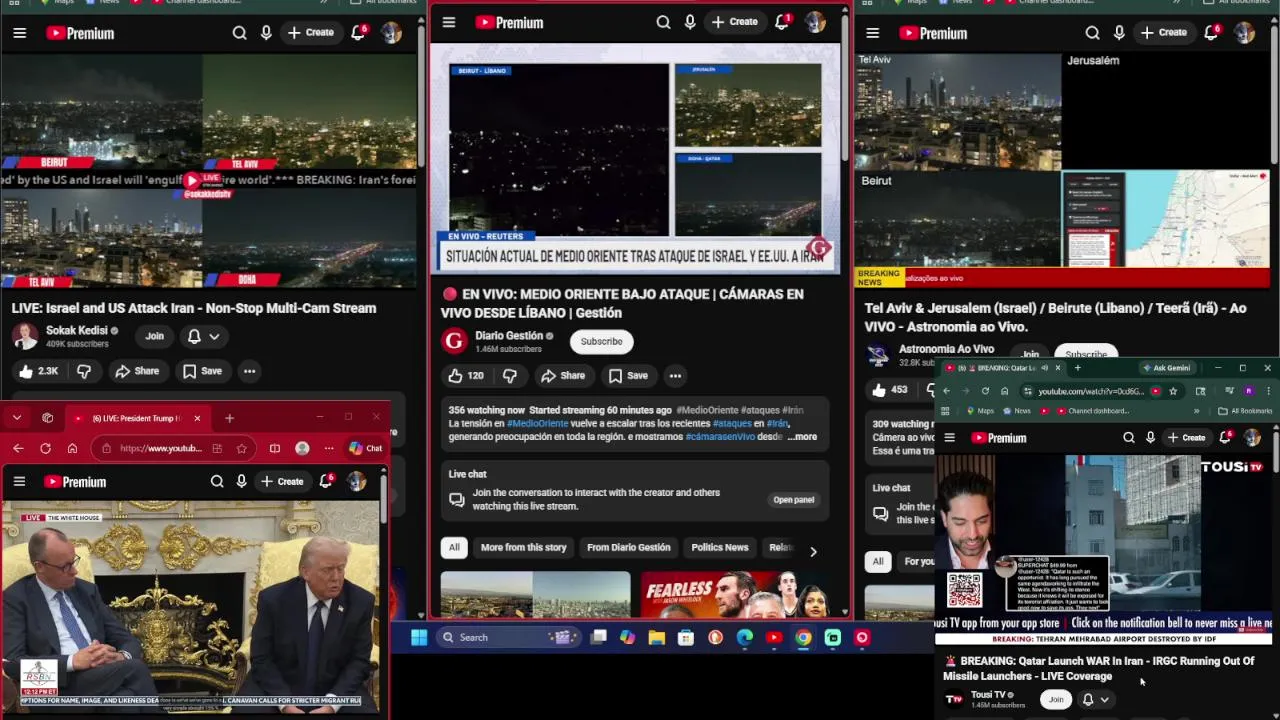Dislike the Sokak Kedisi live stream

84,371
